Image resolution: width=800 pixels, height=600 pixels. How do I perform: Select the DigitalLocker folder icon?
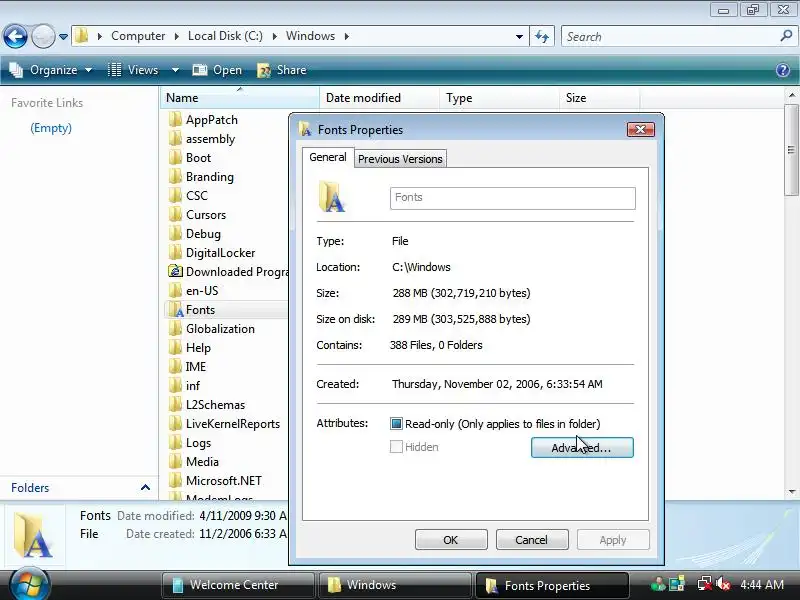click(x=175, y=253)
